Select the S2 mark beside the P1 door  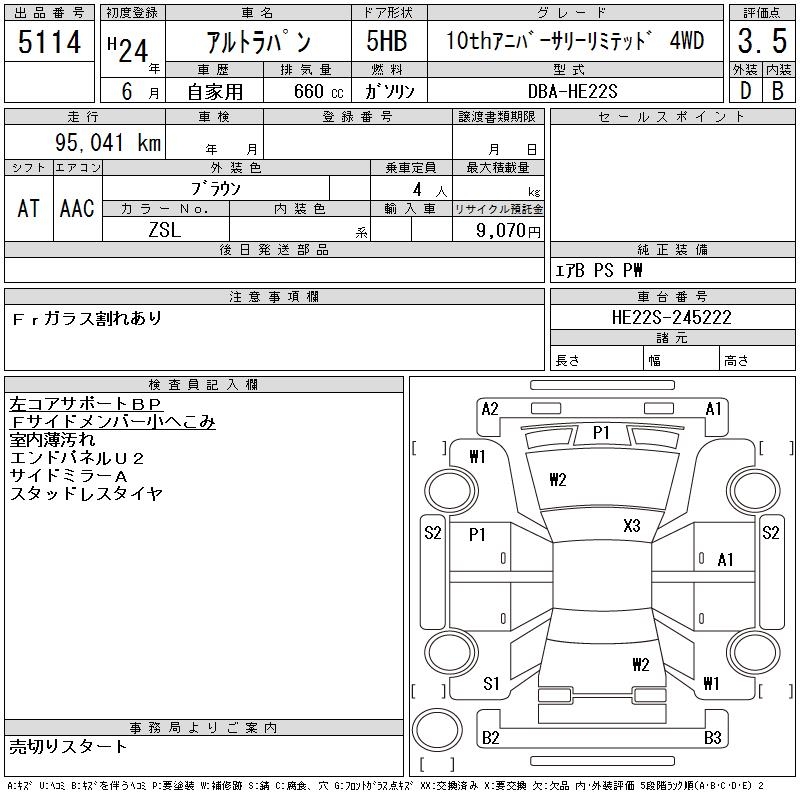[x=433, y=533]
